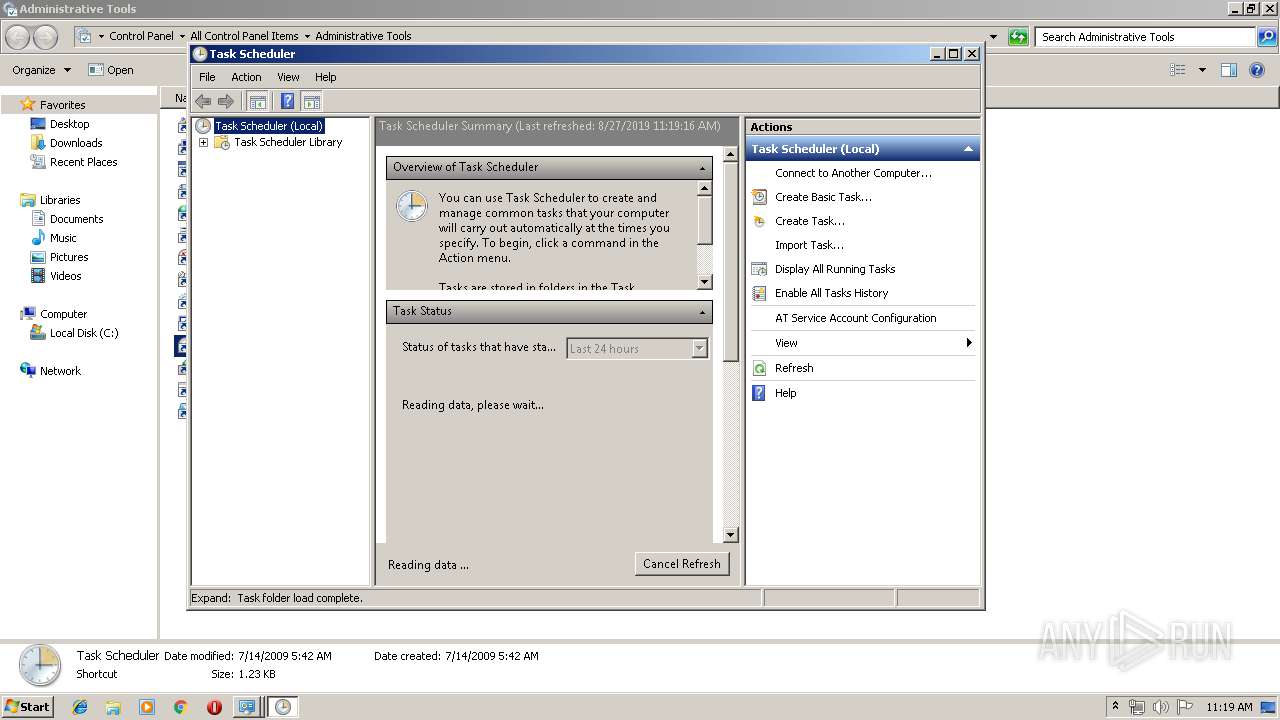Click the Enable All Tasks History icon
Screen dimensions: 1280x720
pyautogui.click(x=760, y=293)
